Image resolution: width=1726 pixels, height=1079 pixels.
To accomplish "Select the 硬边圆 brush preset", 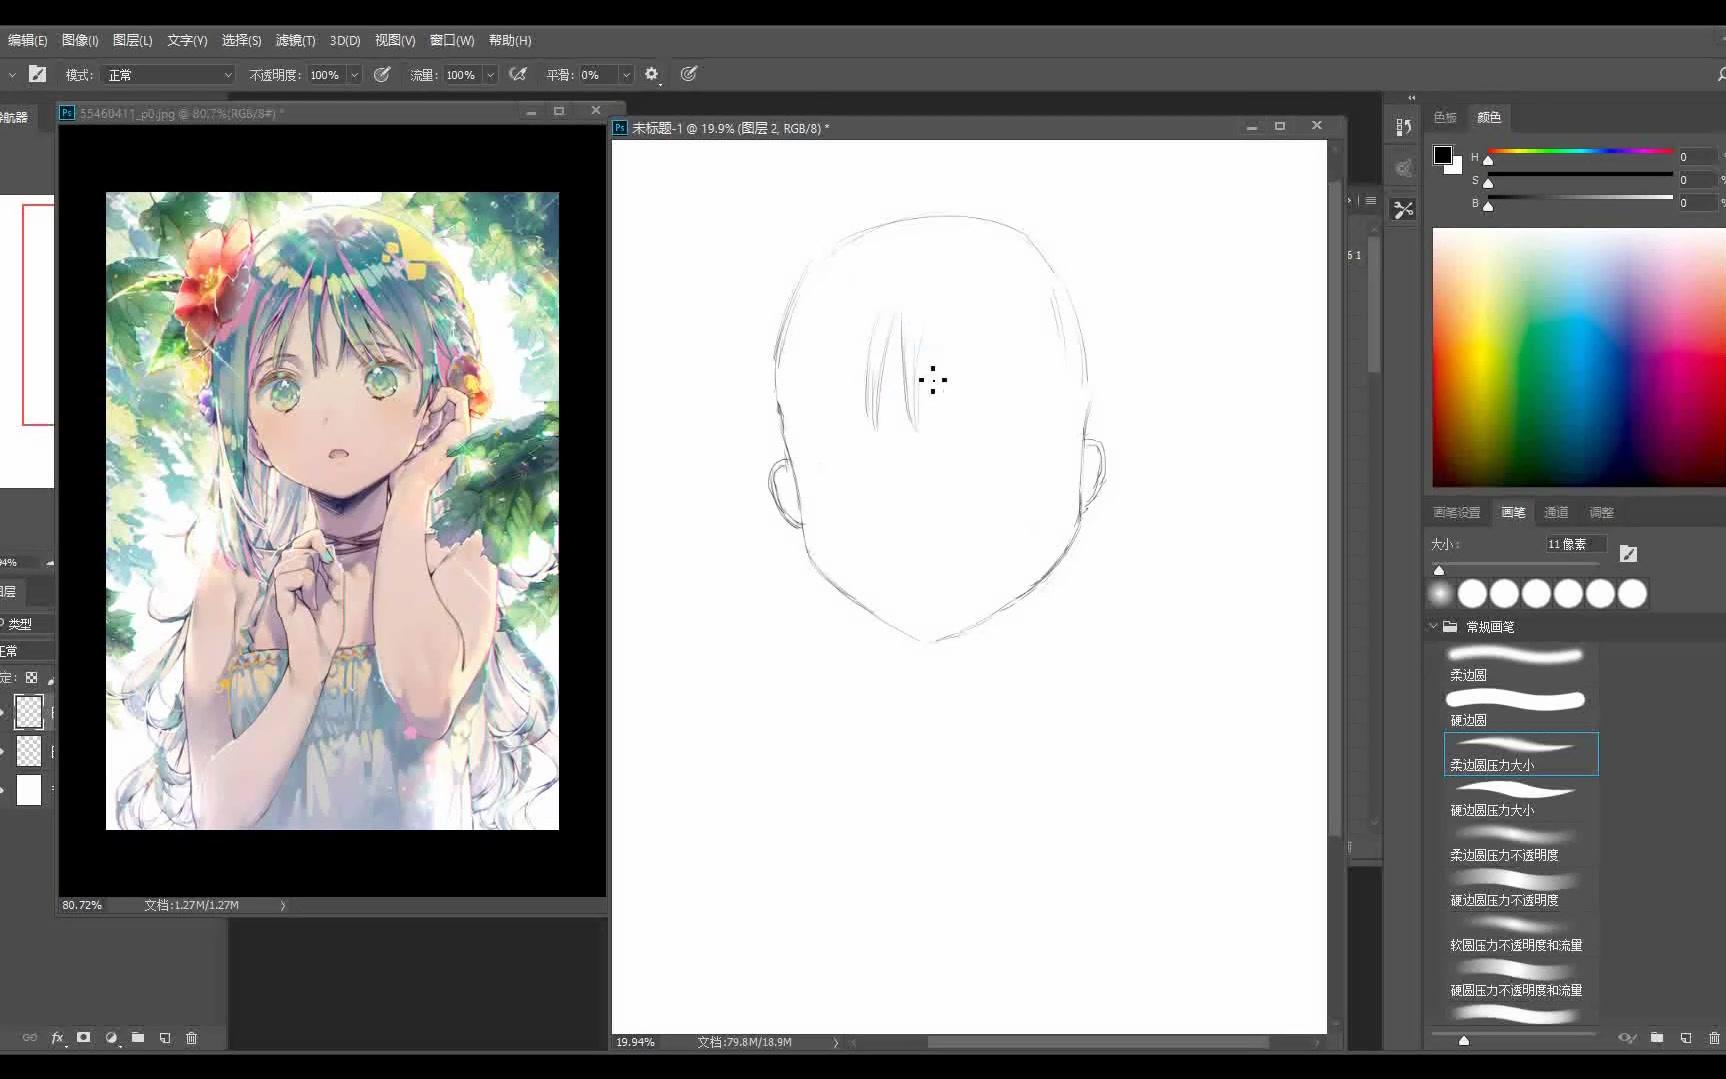I will (x=1521, y=709).
